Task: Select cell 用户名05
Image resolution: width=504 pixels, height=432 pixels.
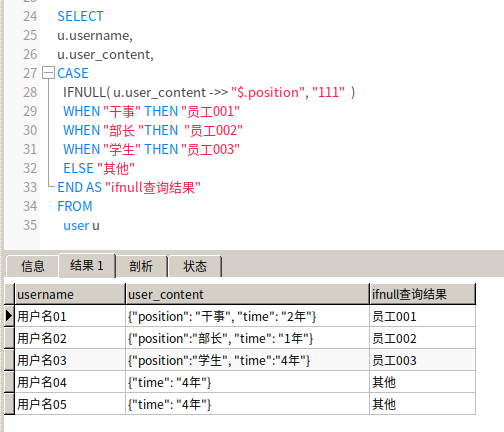Action: (x=70, y=404)
